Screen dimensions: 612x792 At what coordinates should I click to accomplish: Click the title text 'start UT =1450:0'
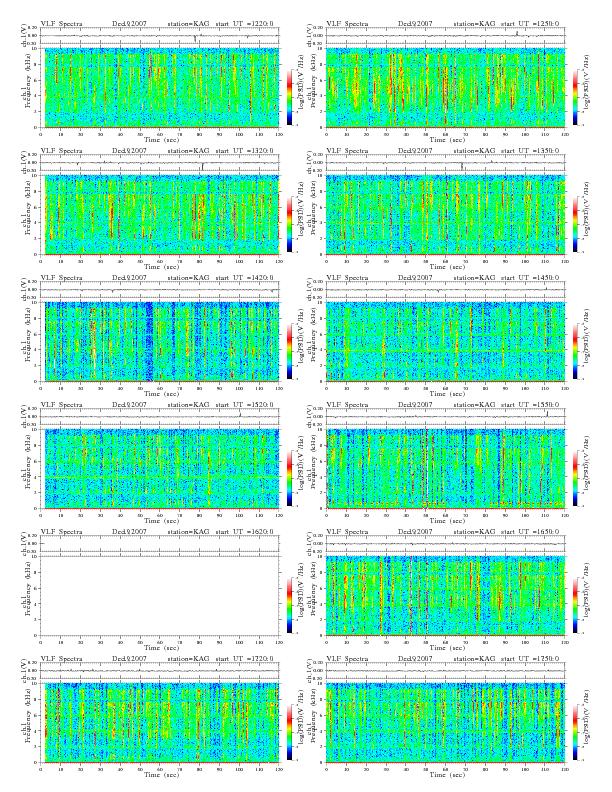530,278
